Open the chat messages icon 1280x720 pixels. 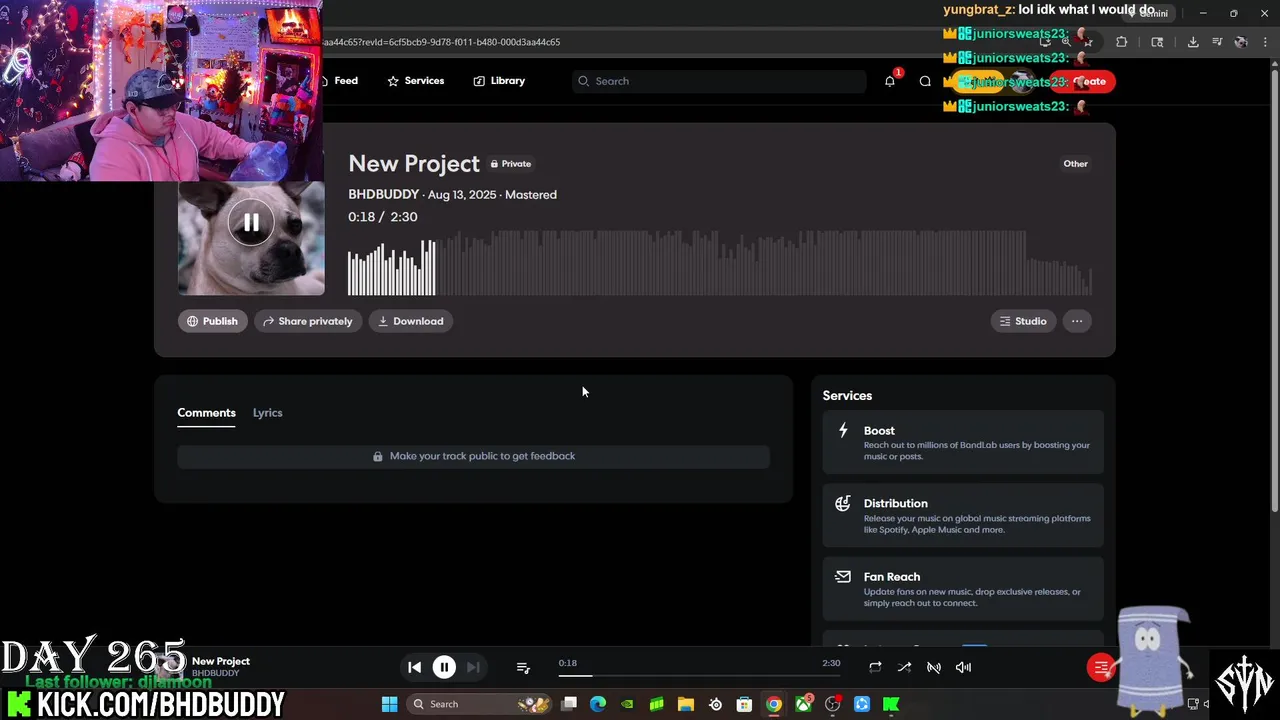coord(925,81)
